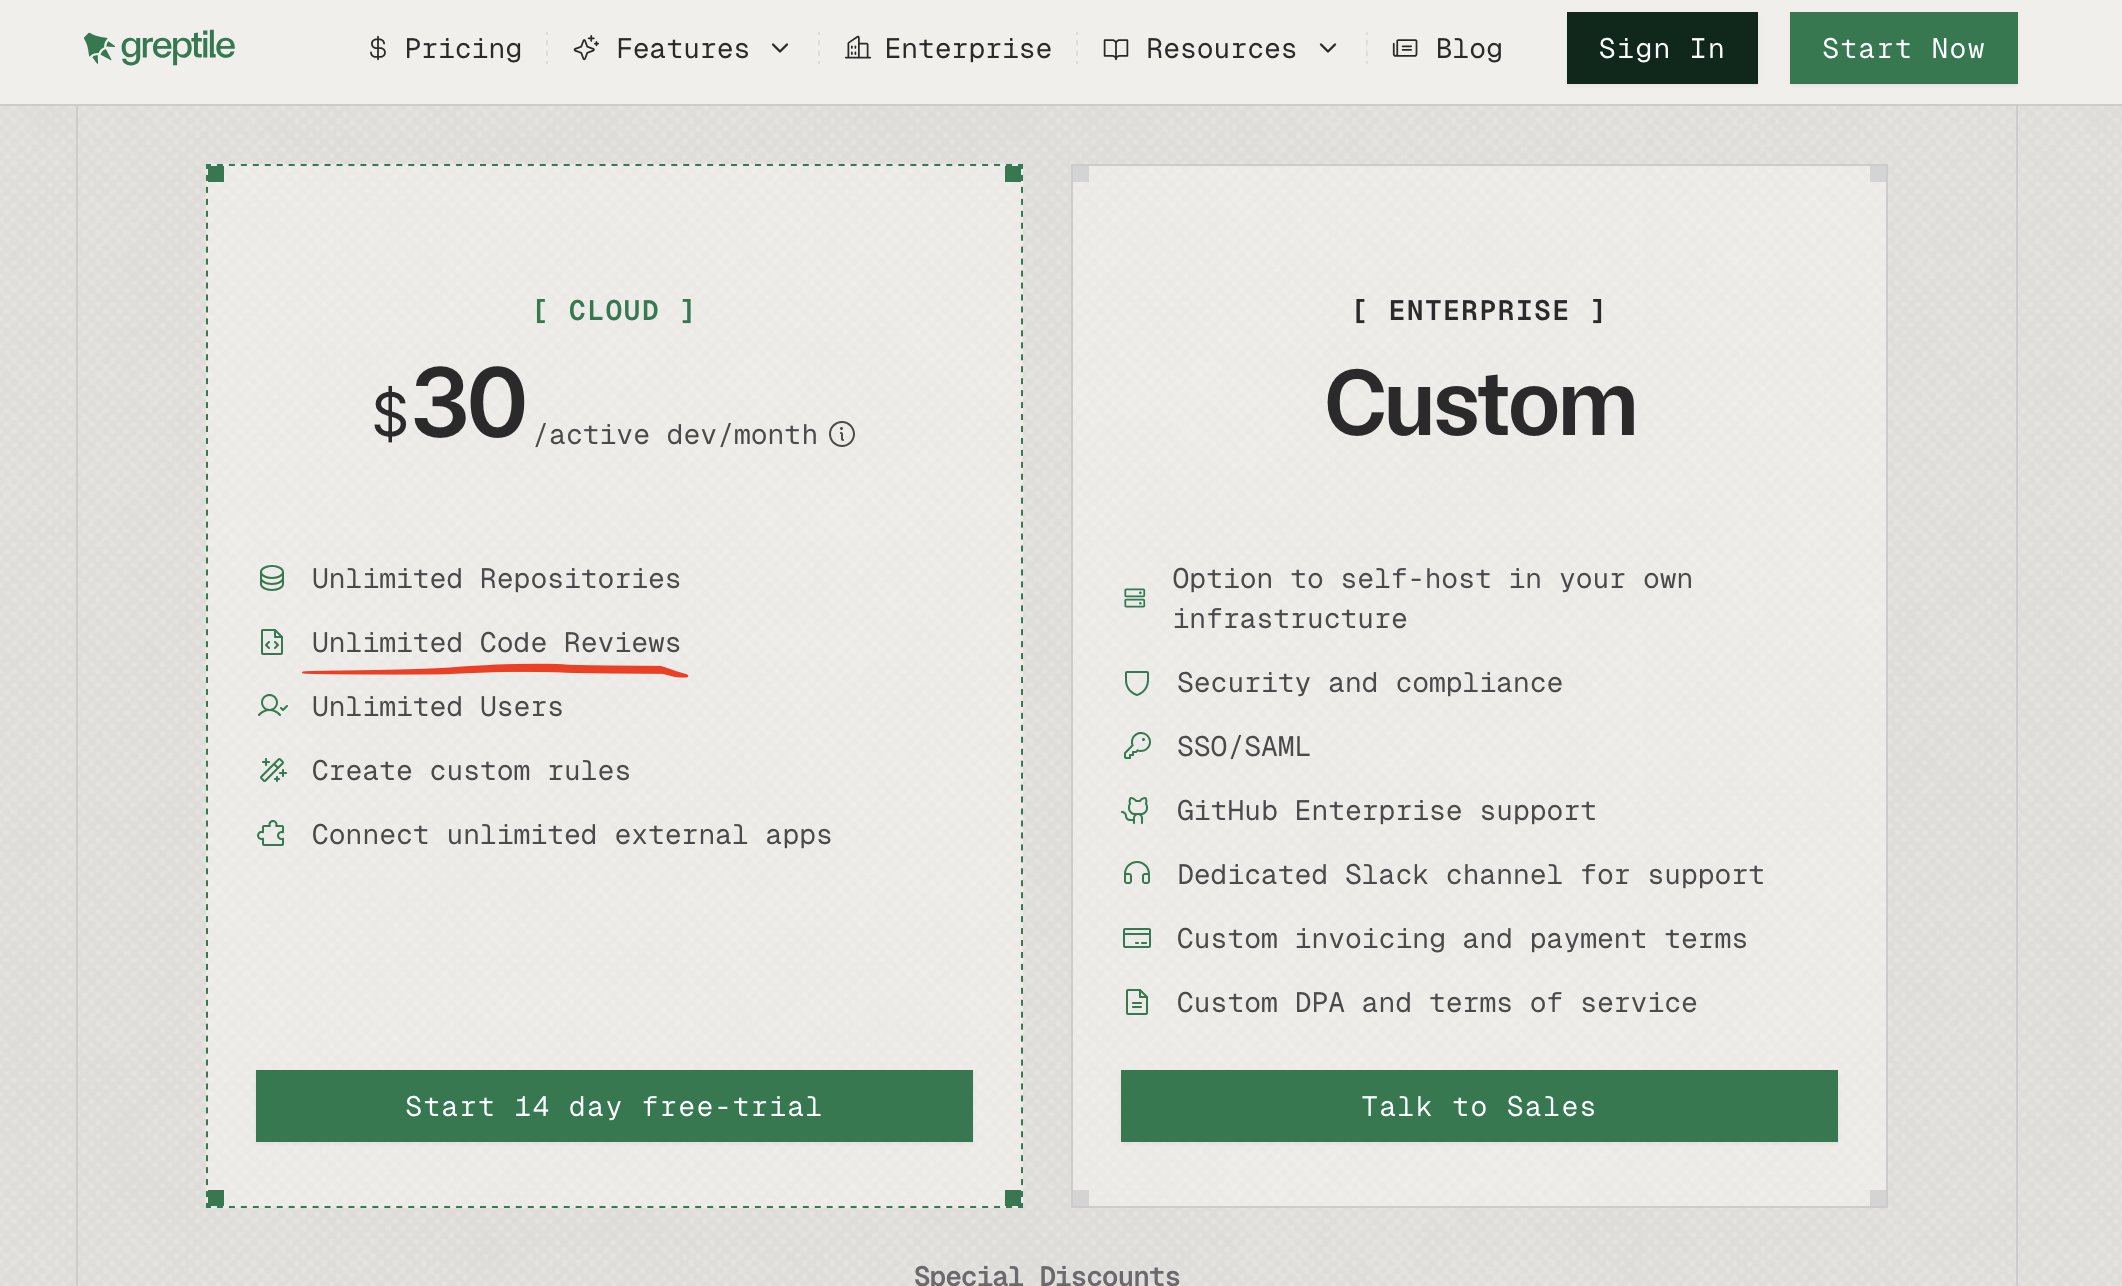Click the greptile logo in header
This screenshot has height=1286, width=2122.
pos(159,47)
